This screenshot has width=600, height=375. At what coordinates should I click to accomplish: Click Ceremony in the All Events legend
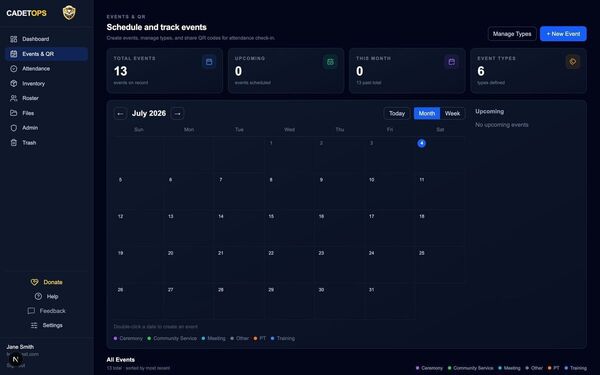[x=432, y=368]
